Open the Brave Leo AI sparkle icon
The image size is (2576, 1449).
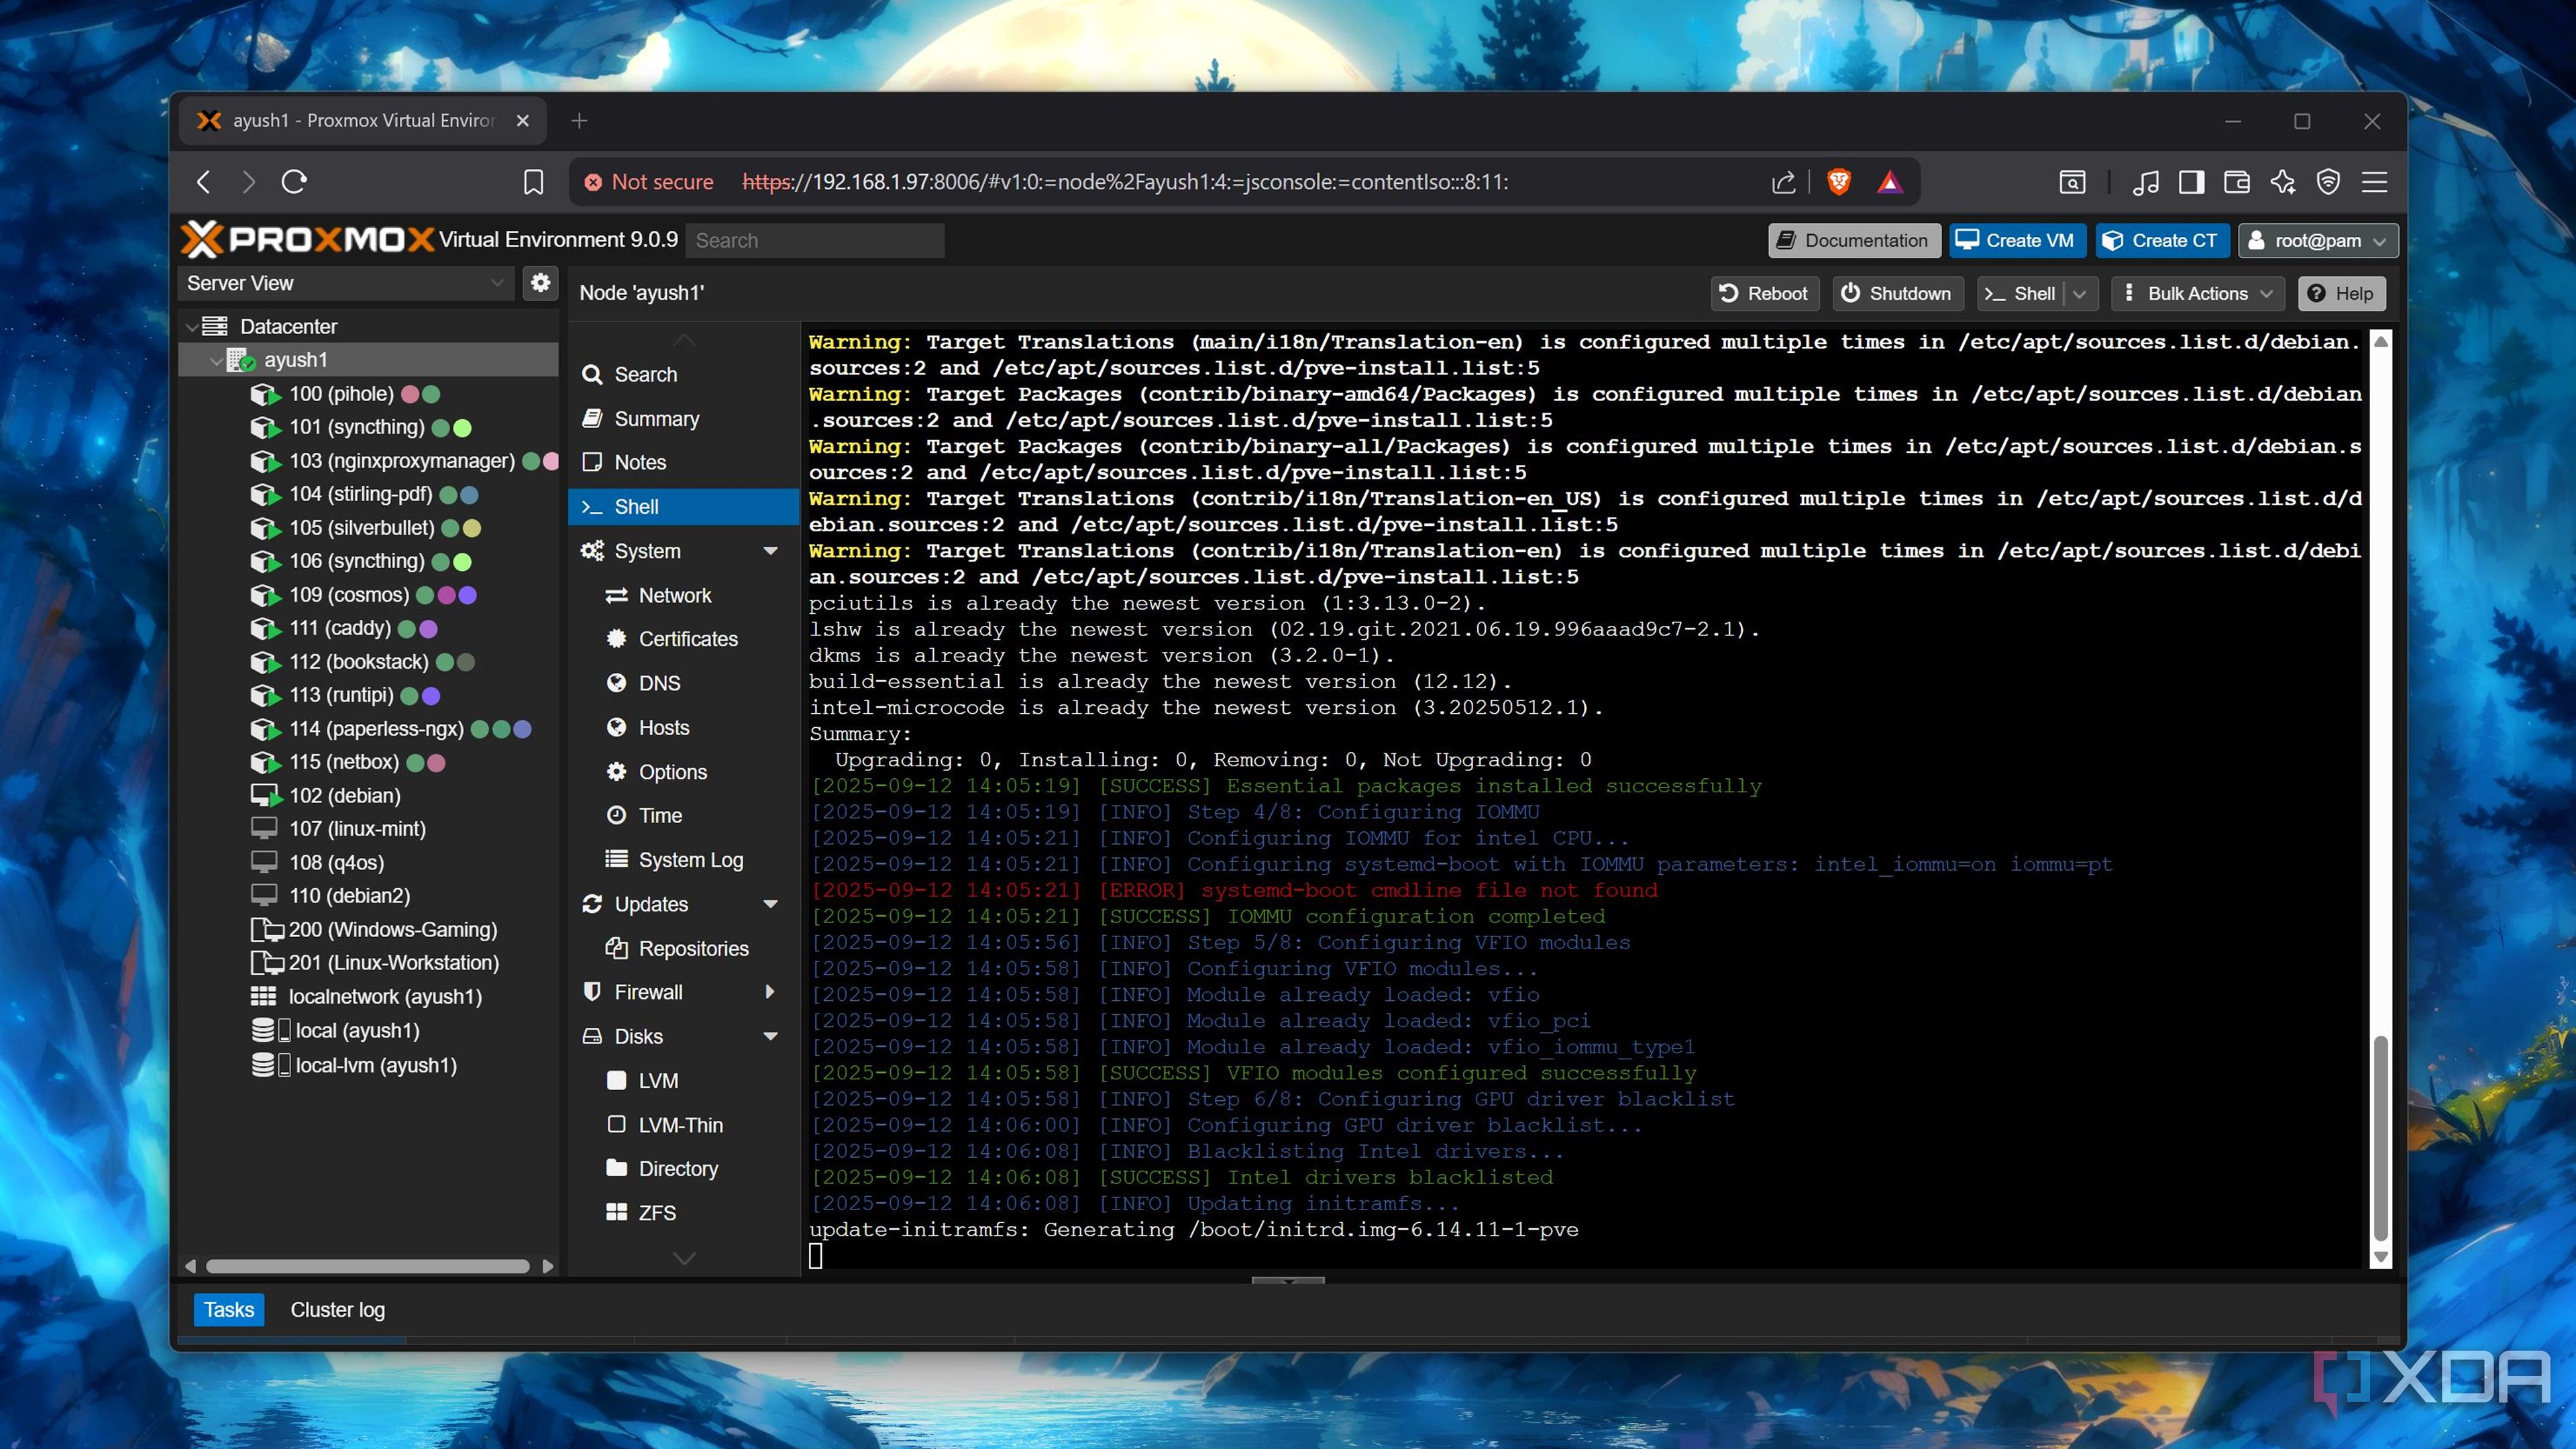point(2283,182)
